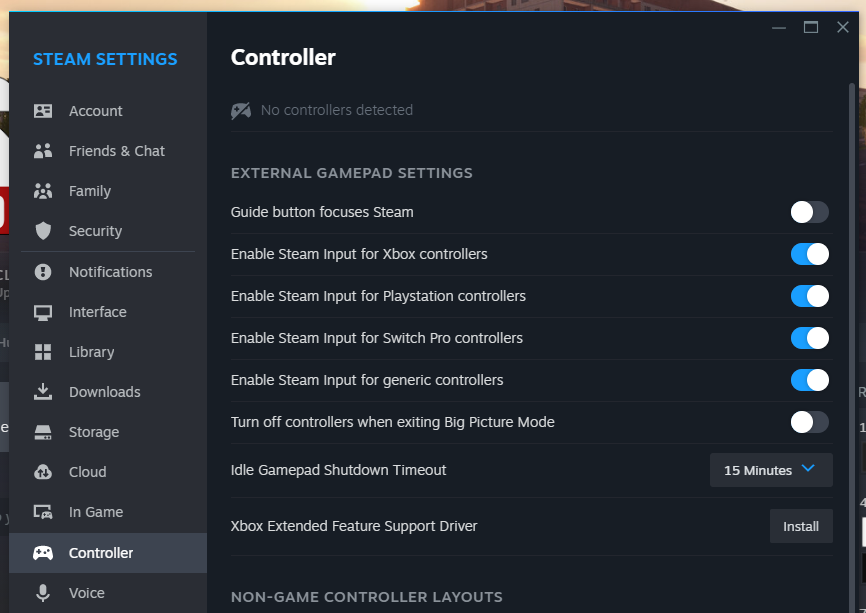
Task: Click the Voice microphone icon
Action: pos(43,593)
